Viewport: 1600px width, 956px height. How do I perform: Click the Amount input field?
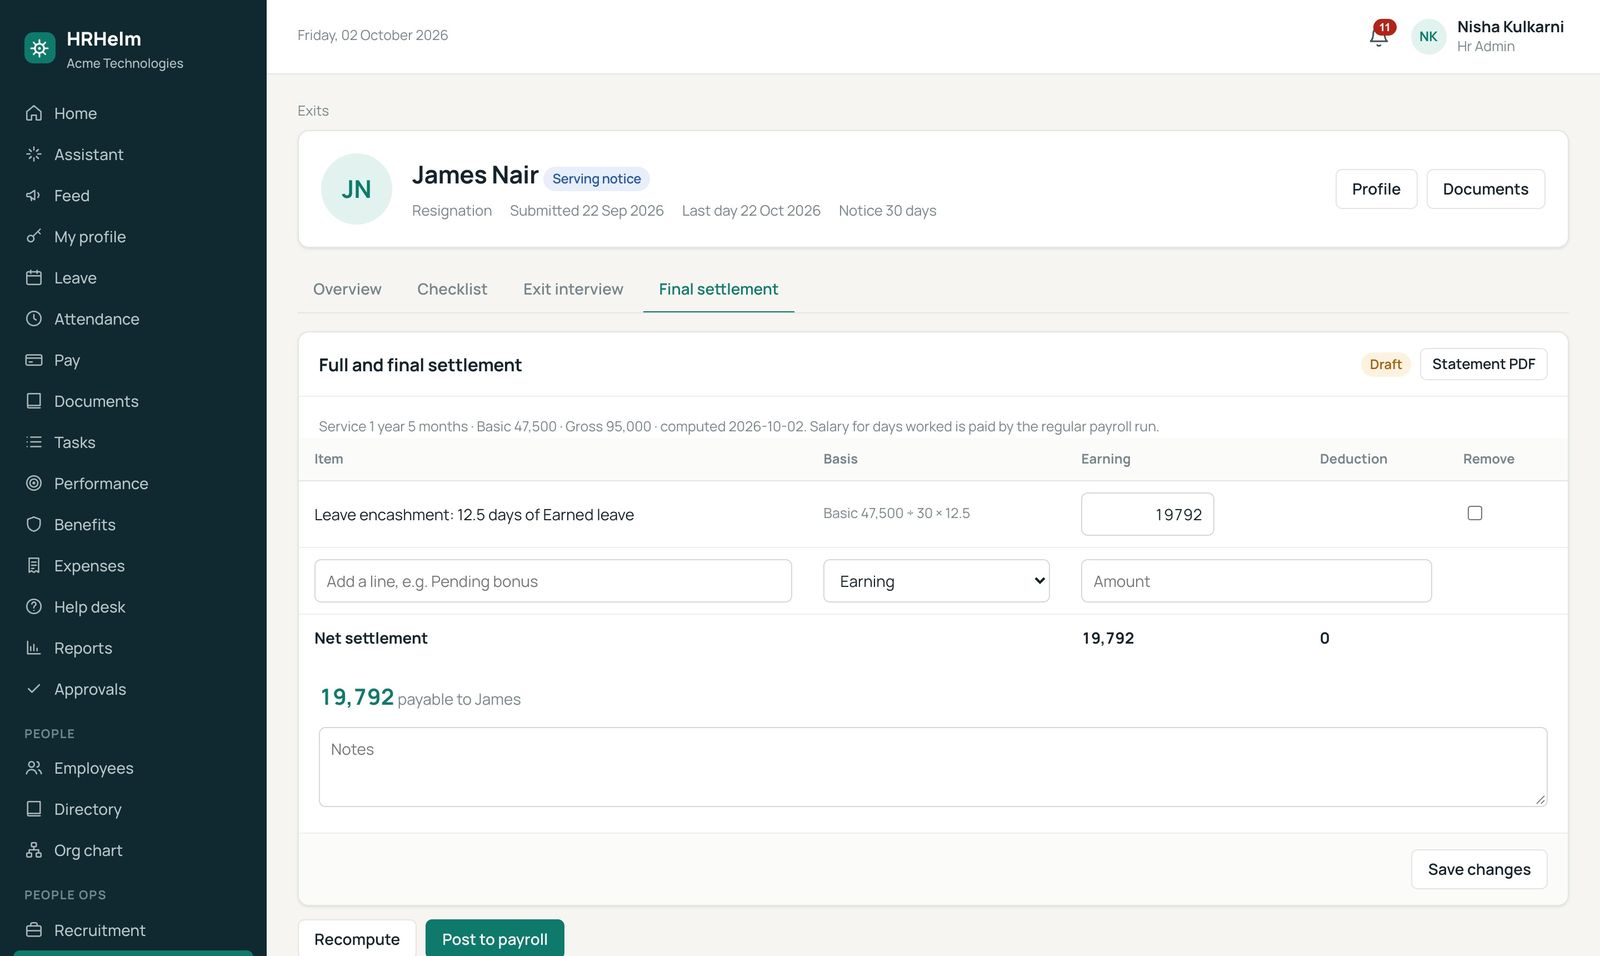coord(1256,581)
